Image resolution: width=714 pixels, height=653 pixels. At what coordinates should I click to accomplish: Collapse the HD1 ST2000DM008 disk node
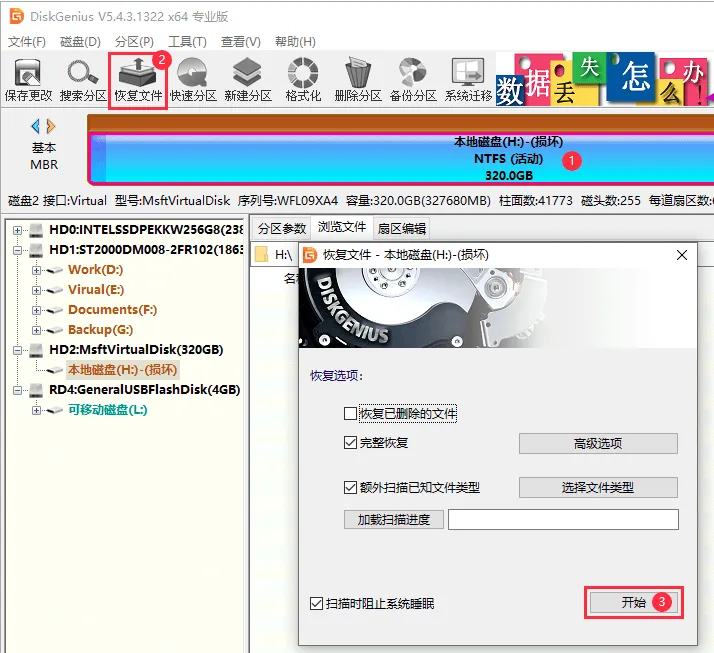pos(17,250)
